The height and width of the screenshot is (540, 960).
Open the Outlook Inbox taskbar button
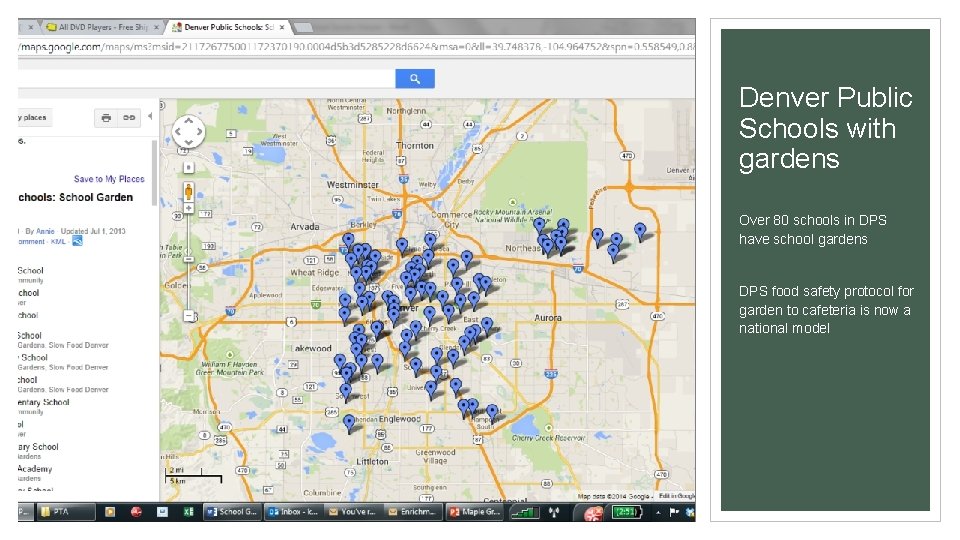pyautogui.click(x=294, y=512)
